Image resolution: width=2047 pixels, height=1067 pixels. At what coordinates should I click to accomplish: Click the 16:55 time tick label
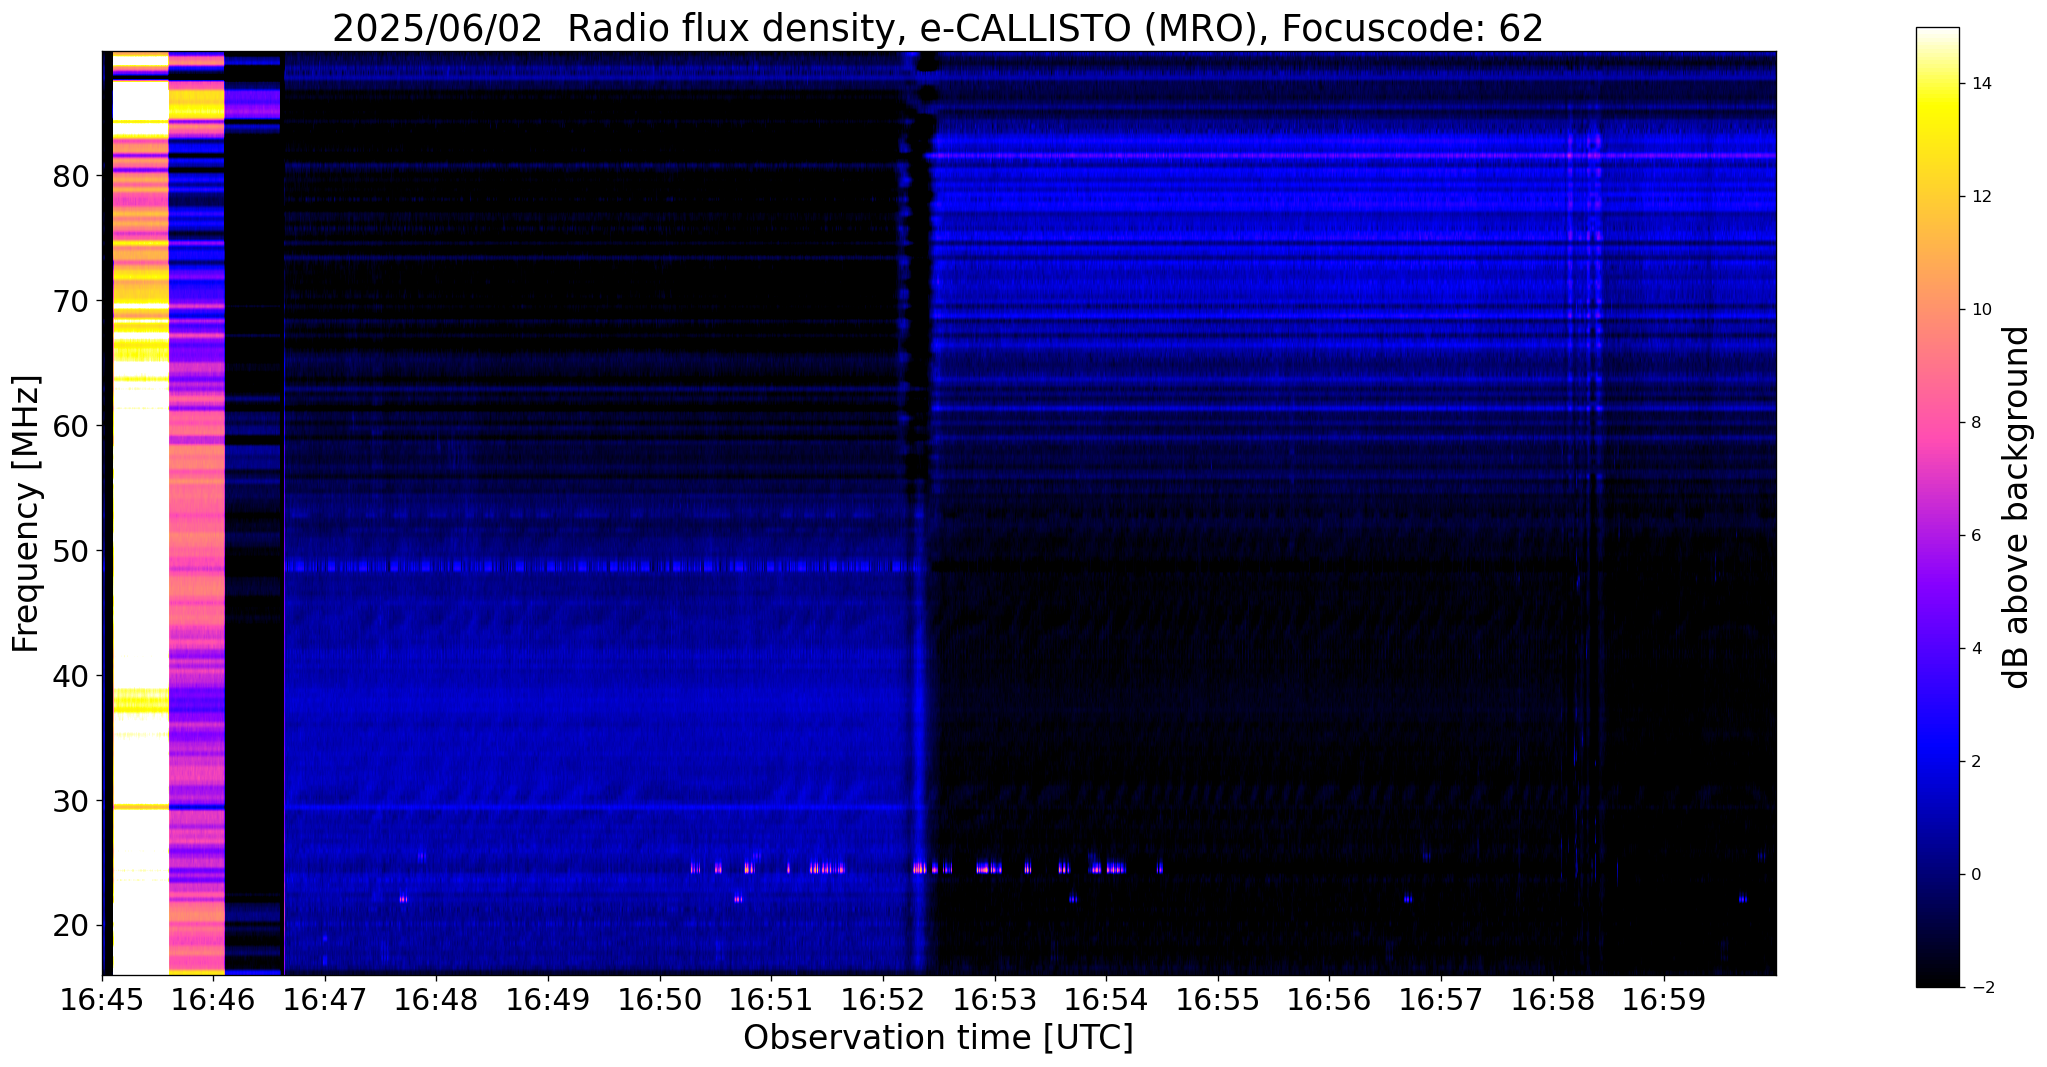pos(1218,1000)
